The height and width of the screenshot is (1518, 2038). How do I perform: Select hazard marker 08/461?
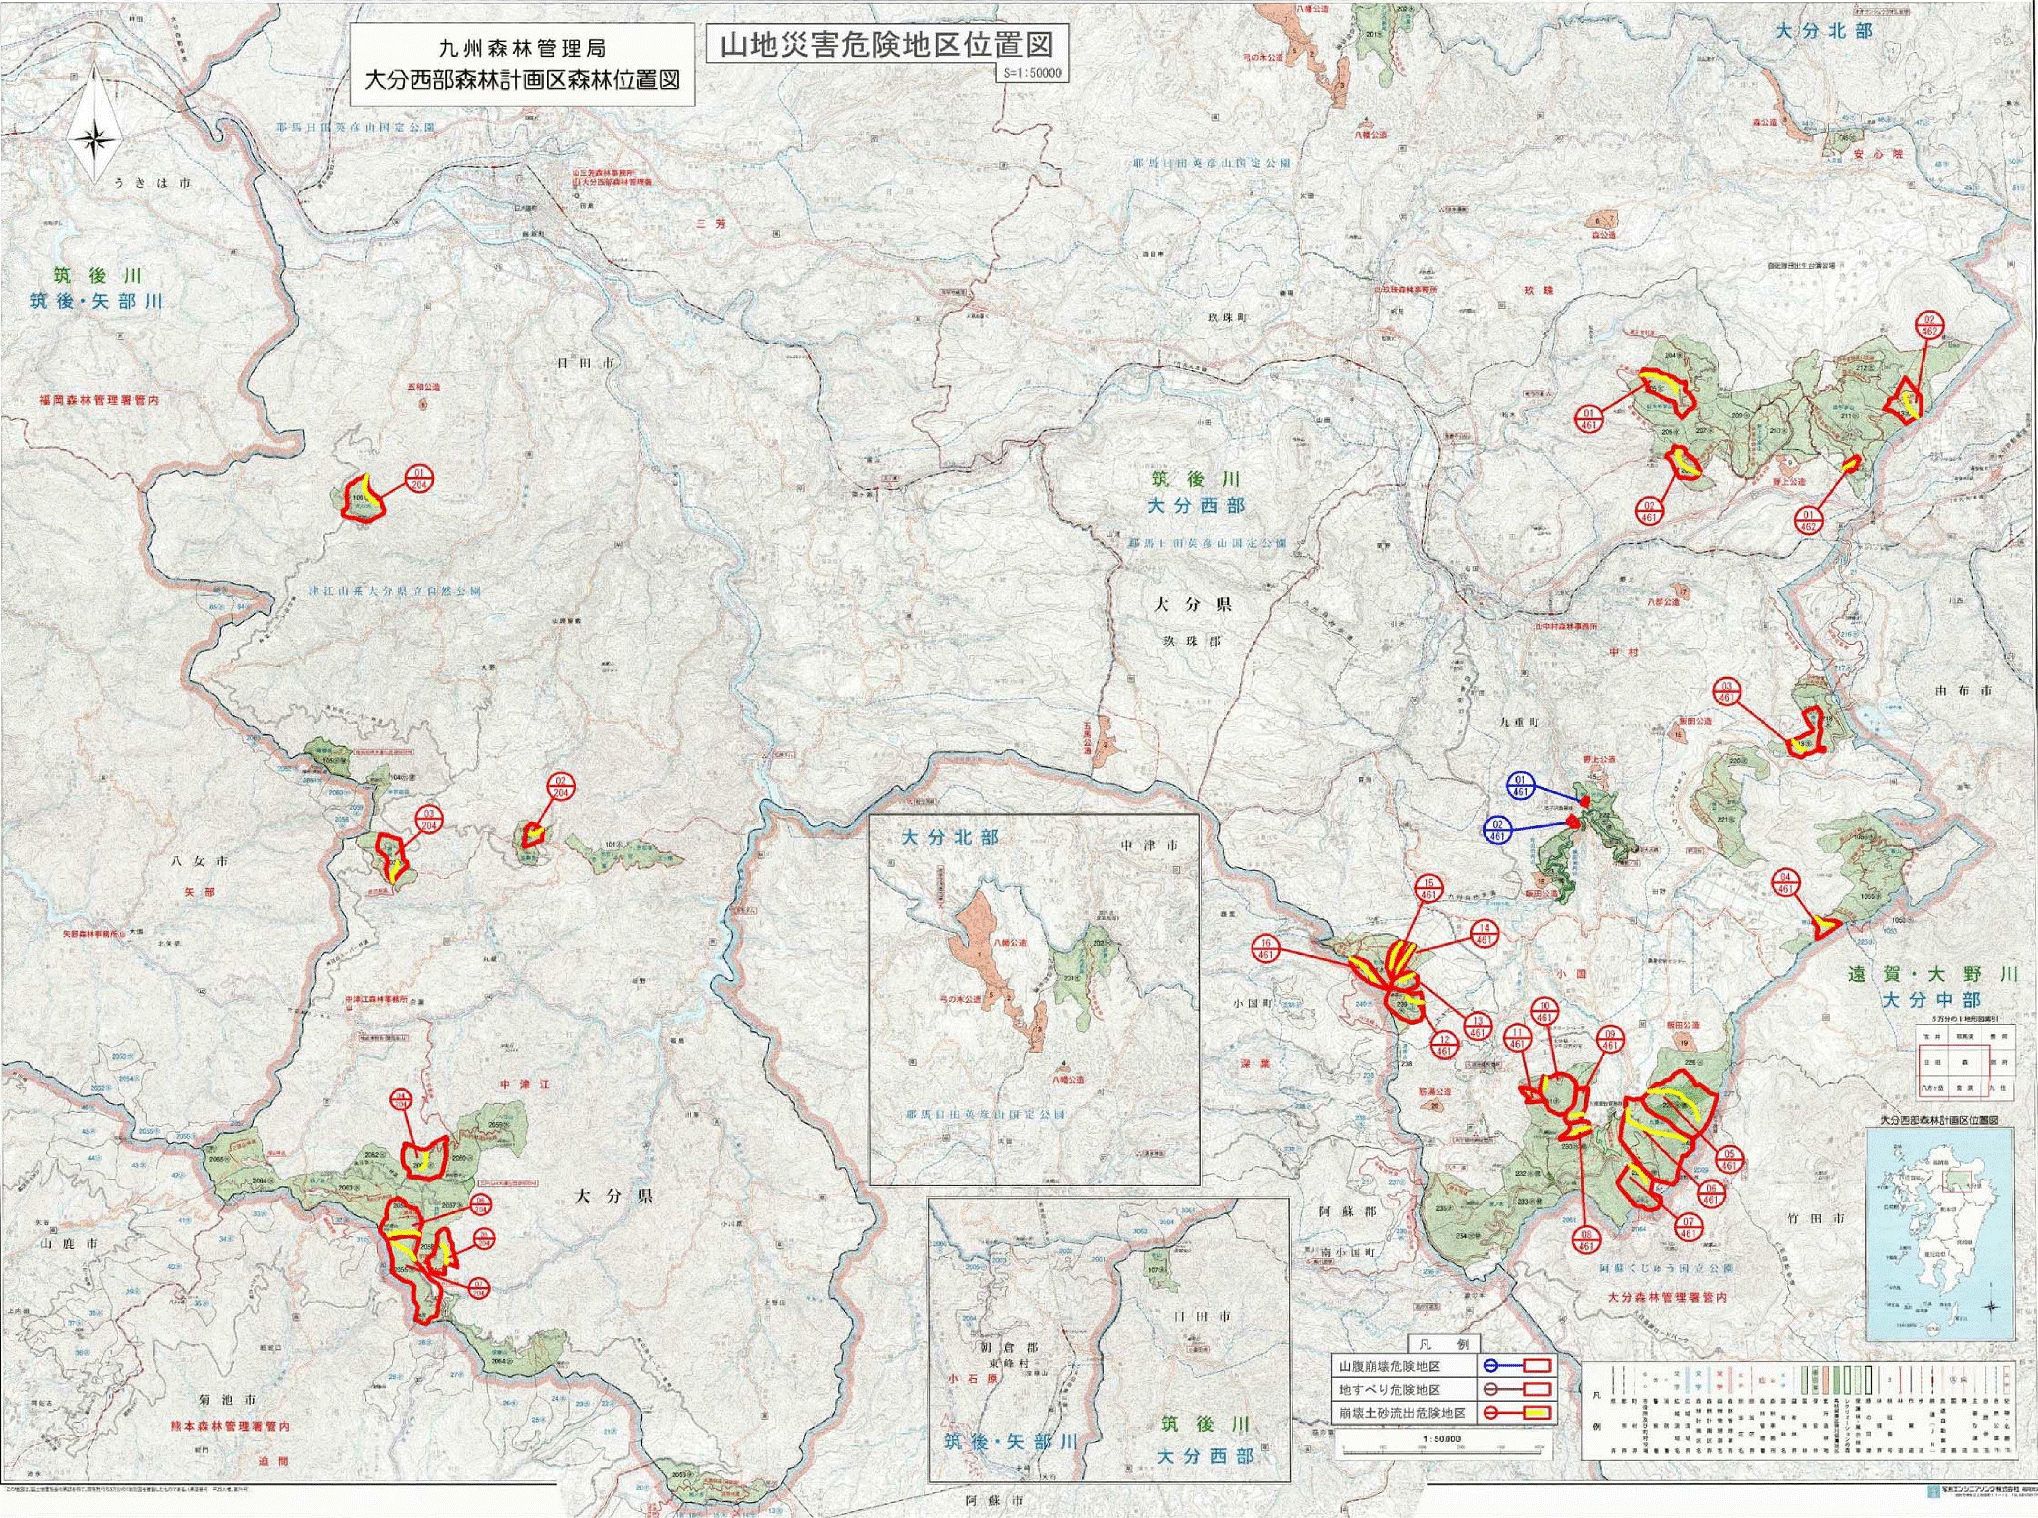1586,1241
